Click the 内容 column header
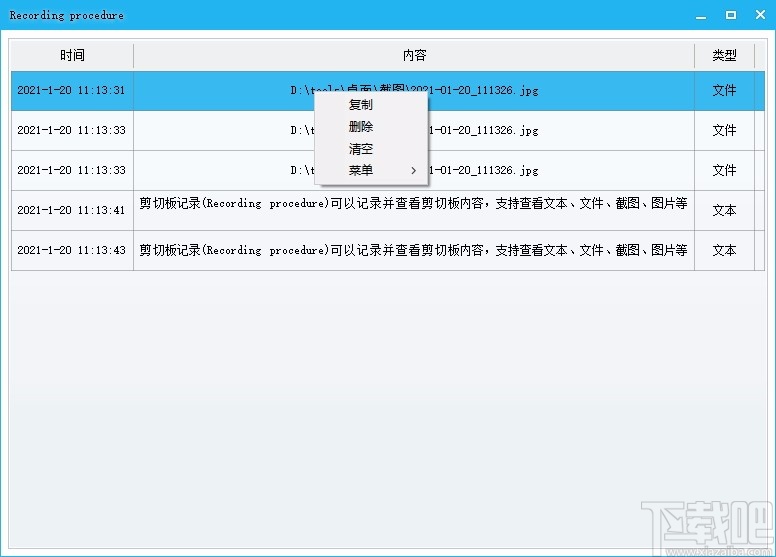 pyautogui.click(x=414, y=55)
